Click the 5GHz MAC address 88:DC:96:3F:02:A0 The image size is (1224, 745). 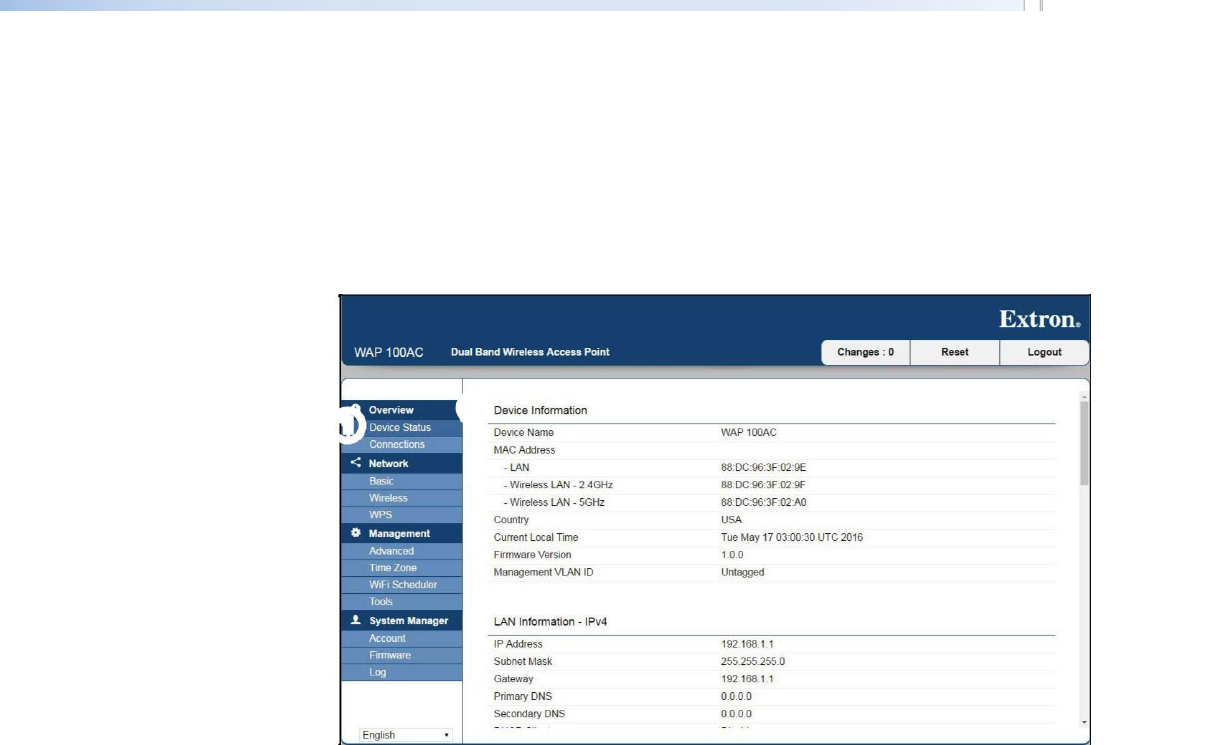pyautogui.click(x=763, y=503)
